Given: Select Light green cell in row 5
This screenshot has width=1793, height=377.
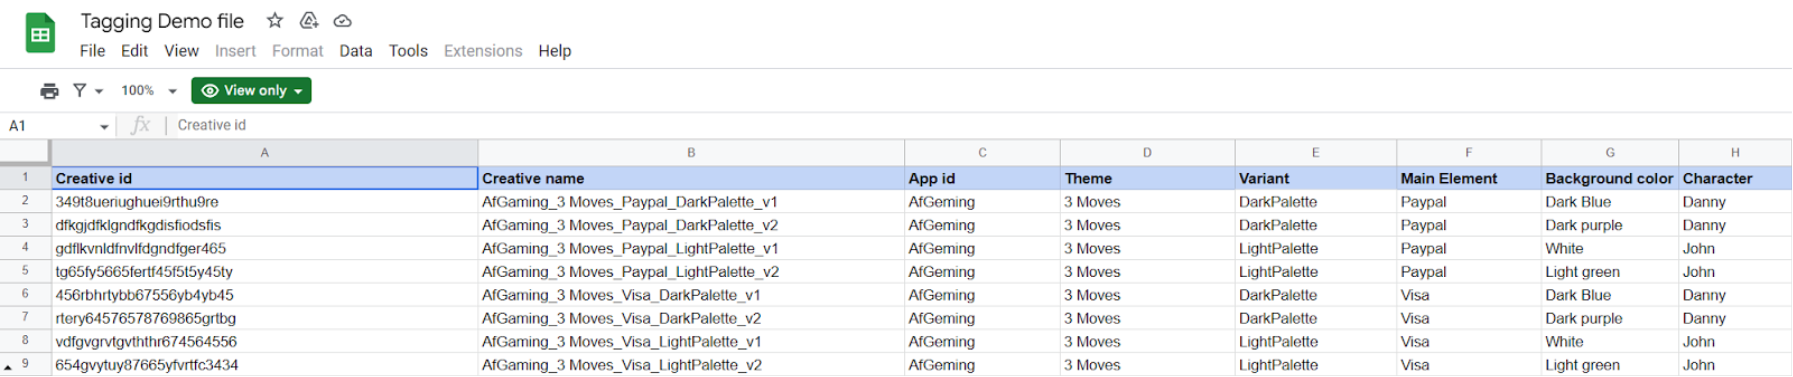Looking at the screenshot, I should (x=1610, y=272).
